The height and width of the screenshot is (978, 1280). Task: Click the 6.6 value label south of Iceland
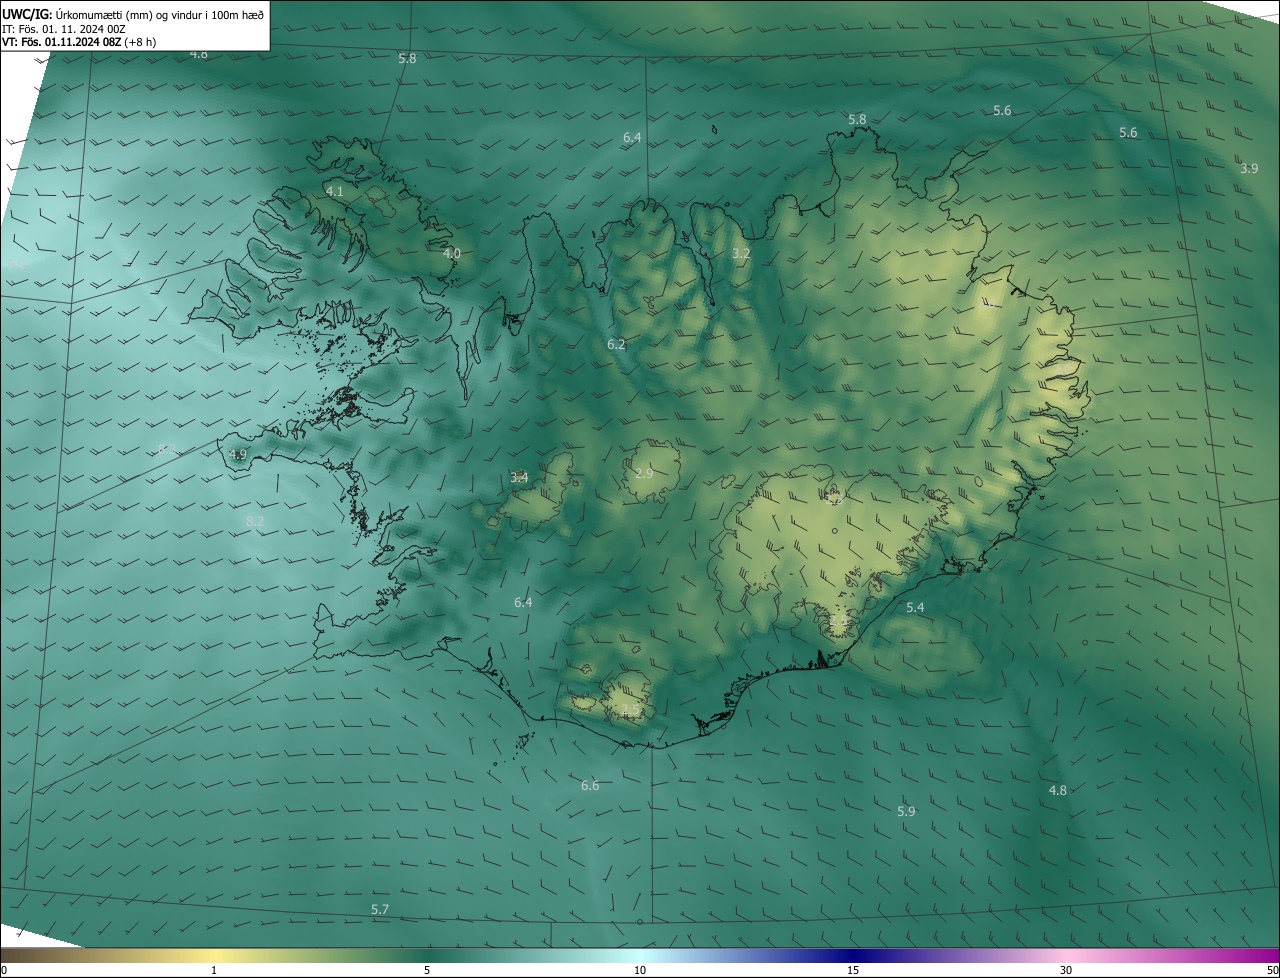(590, 785)
